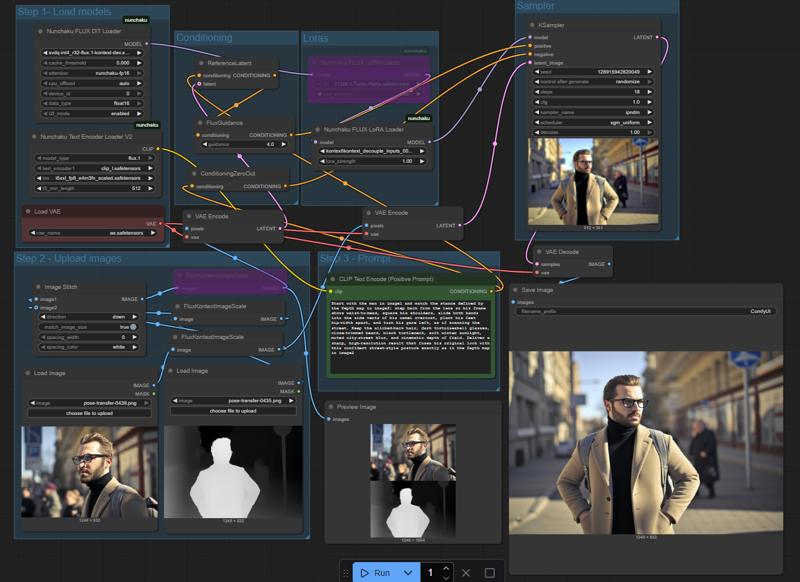The height and width of the screenshot is (582, 800).
Task: Cancel the current run with X icon
Action: pos(465,573)
